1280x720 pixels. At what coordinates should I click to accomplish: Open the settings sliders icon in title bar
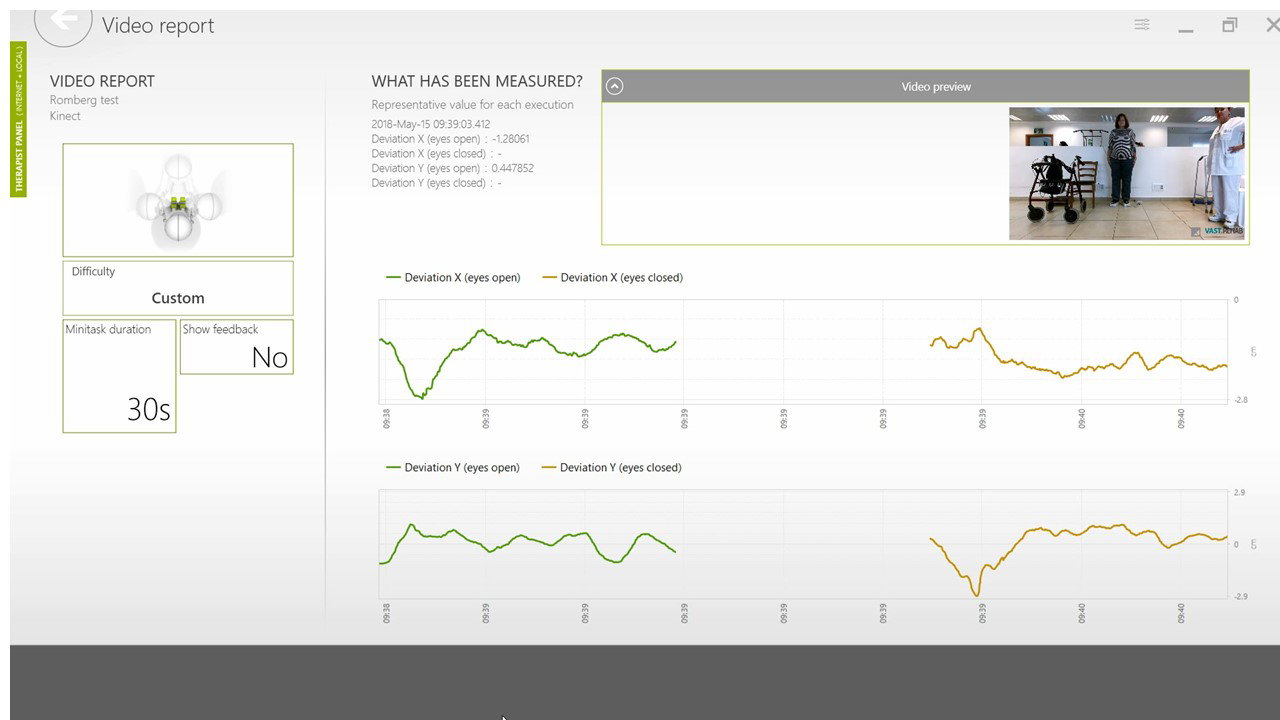click(1142, 25)
